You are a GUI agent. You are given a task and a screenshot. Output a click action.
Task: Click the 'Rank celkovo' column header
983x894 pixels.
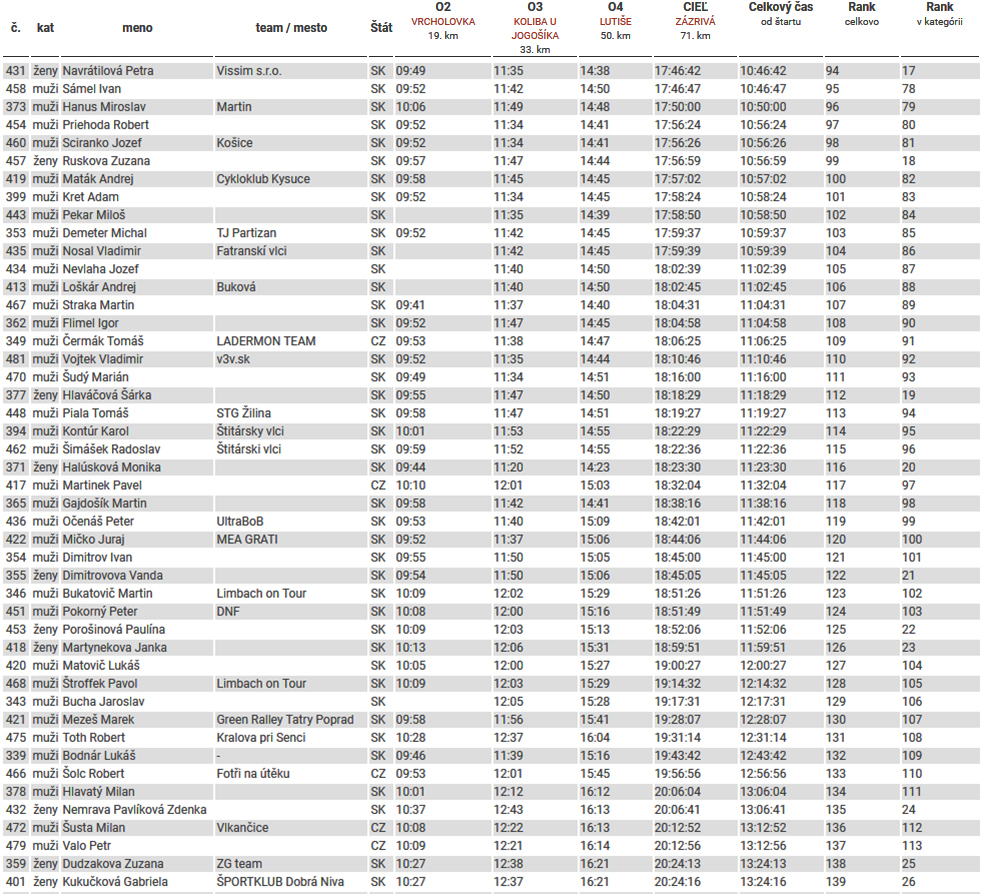pos(861,14)
